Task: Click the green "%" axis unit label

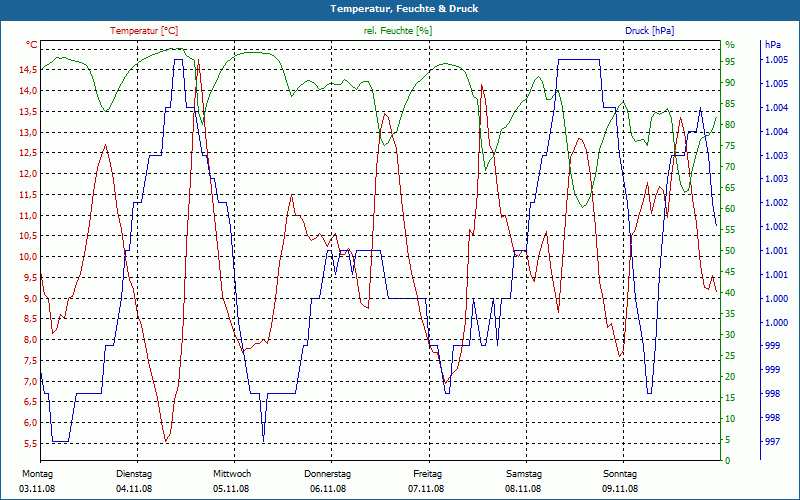Action: (x=730, y=45)
